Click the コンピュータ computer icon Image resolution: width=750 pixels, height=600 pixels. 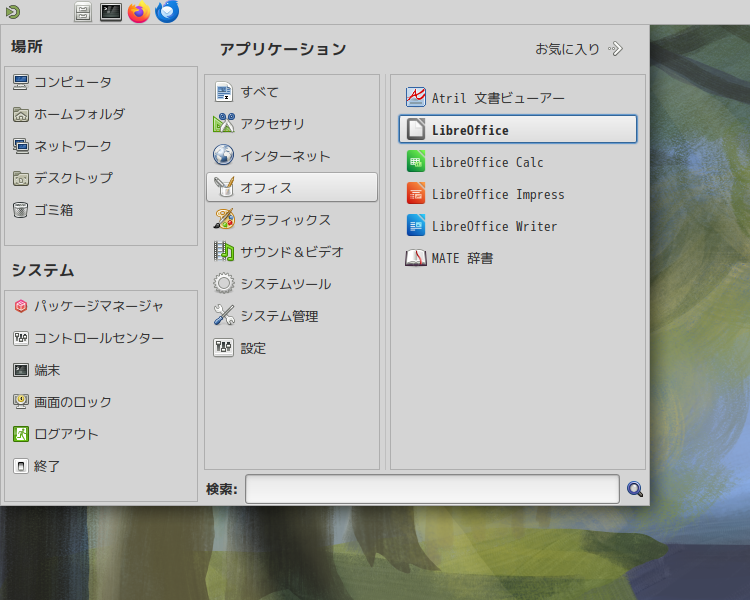(x=21, y=82)
